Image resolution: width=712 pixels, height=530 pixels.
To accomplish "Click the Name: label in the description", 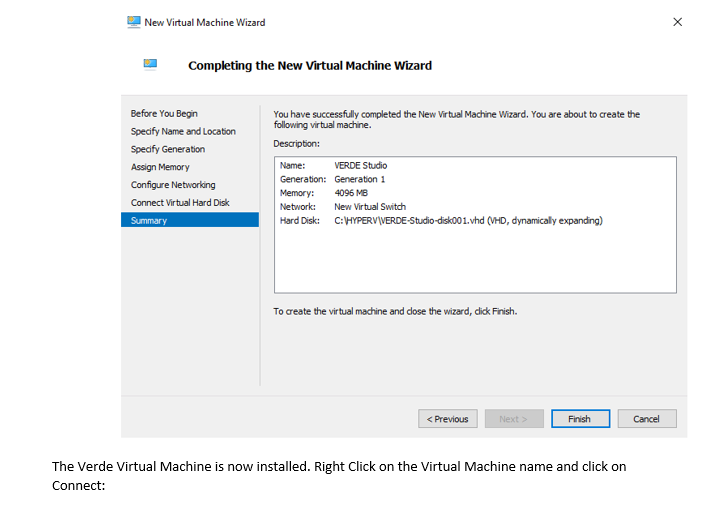I will pyautogui.click(x=292, y=165).
